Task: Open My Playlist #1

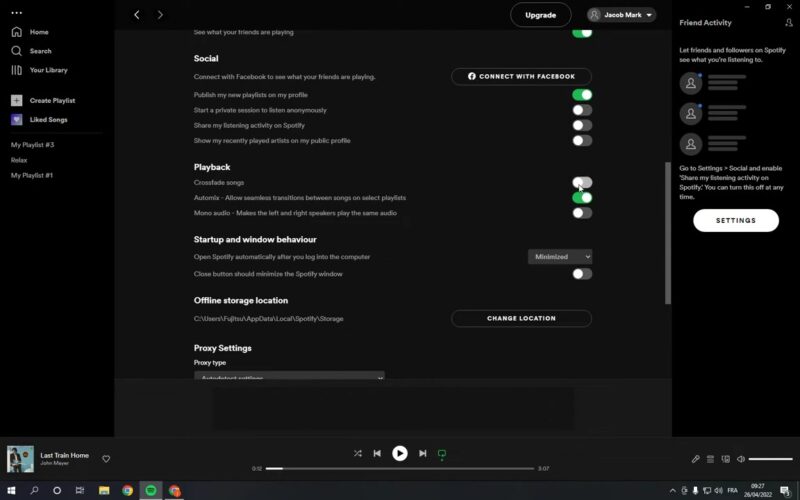Action: pyautogui.click(x=32, y=176)
